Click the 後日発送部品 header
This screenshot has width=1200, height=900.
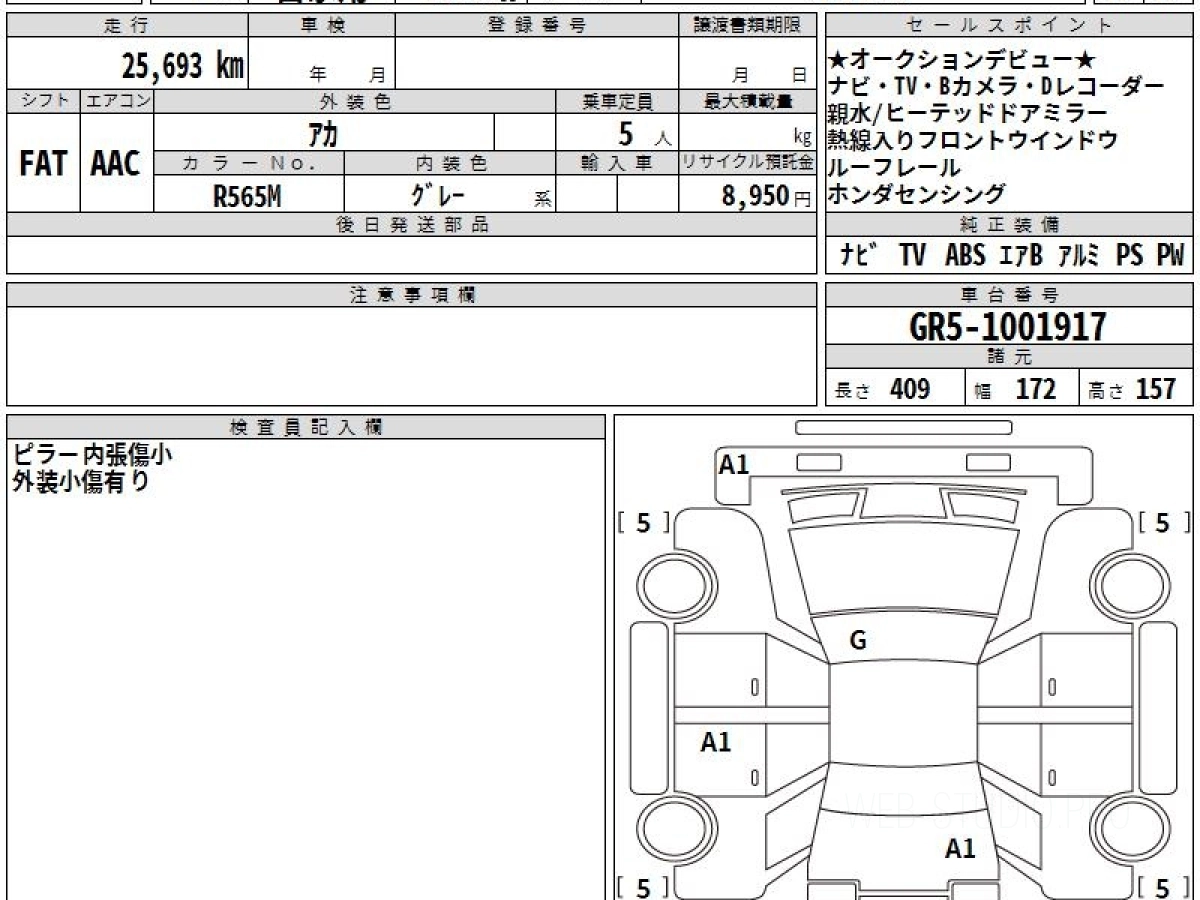pyautogui.click(x=412, y=225)
